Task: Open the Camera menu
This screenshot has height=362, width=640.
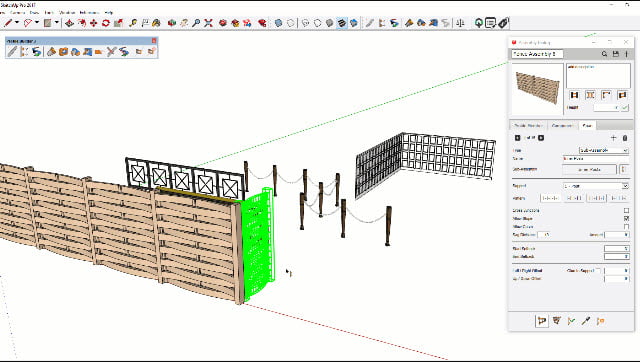Action: (x=17, y=13)
